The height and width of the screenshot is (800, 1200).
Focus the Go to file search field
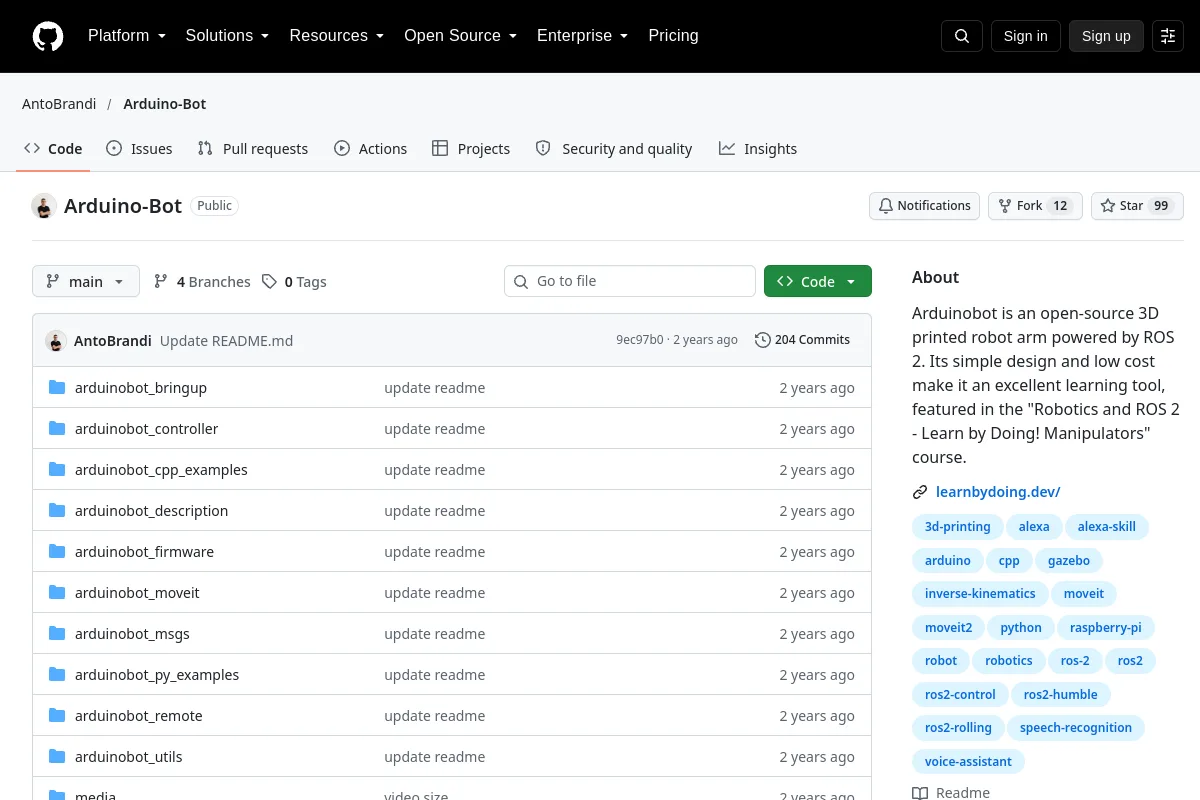630,282
